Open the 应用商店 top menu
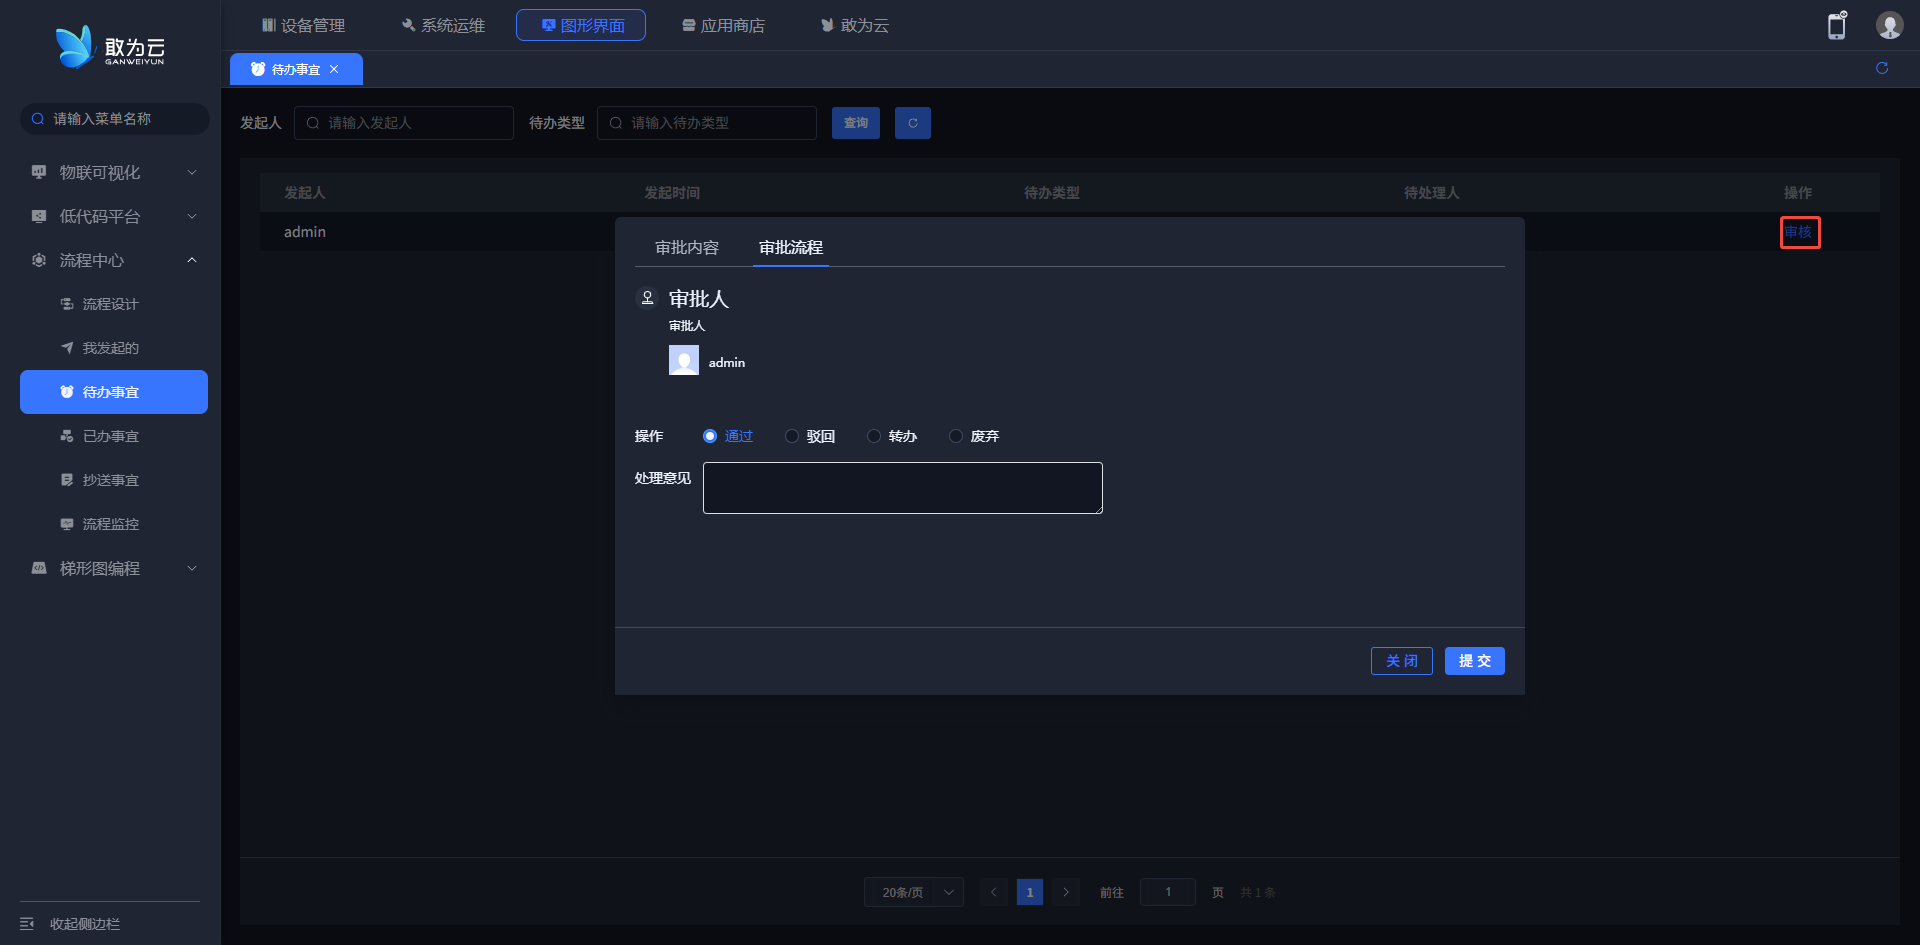The height and width of the screenshot is (945, 1920). pyautogui.click(x=723, y=25)
